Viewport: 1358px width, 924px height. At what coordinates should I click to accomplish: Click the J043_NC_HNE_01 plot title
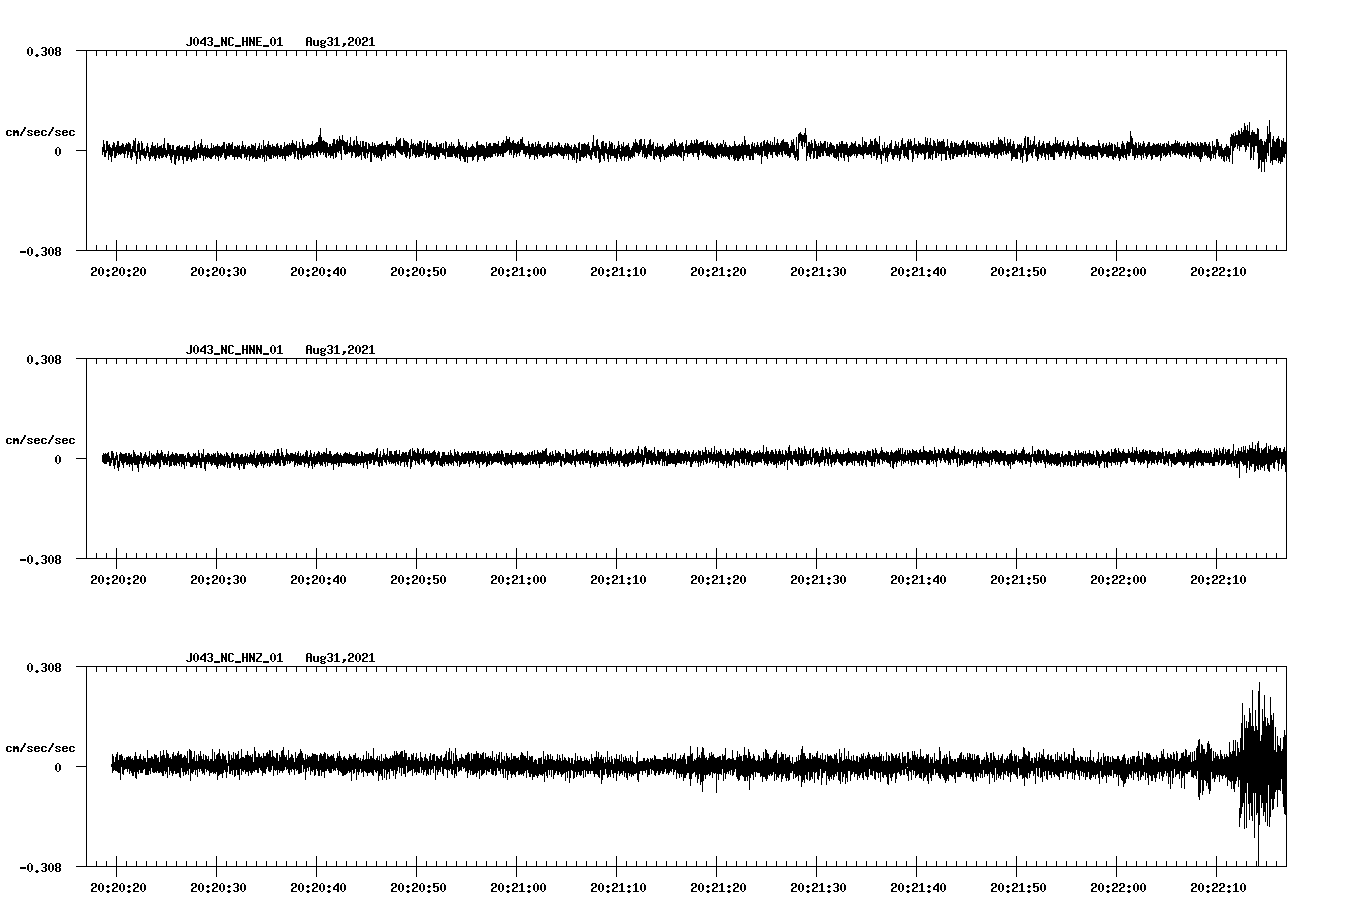[x=234, y=42]
